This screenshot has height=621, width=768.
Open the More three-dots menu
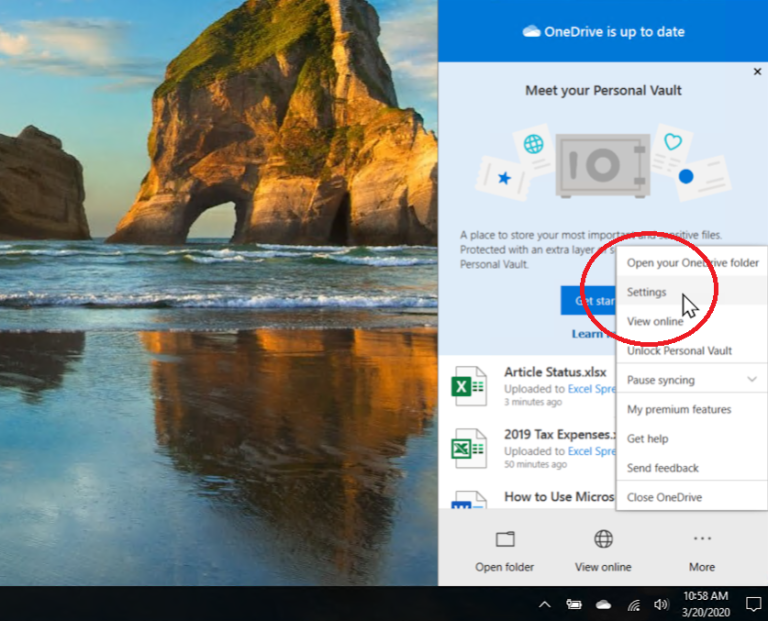coord(702,539)
